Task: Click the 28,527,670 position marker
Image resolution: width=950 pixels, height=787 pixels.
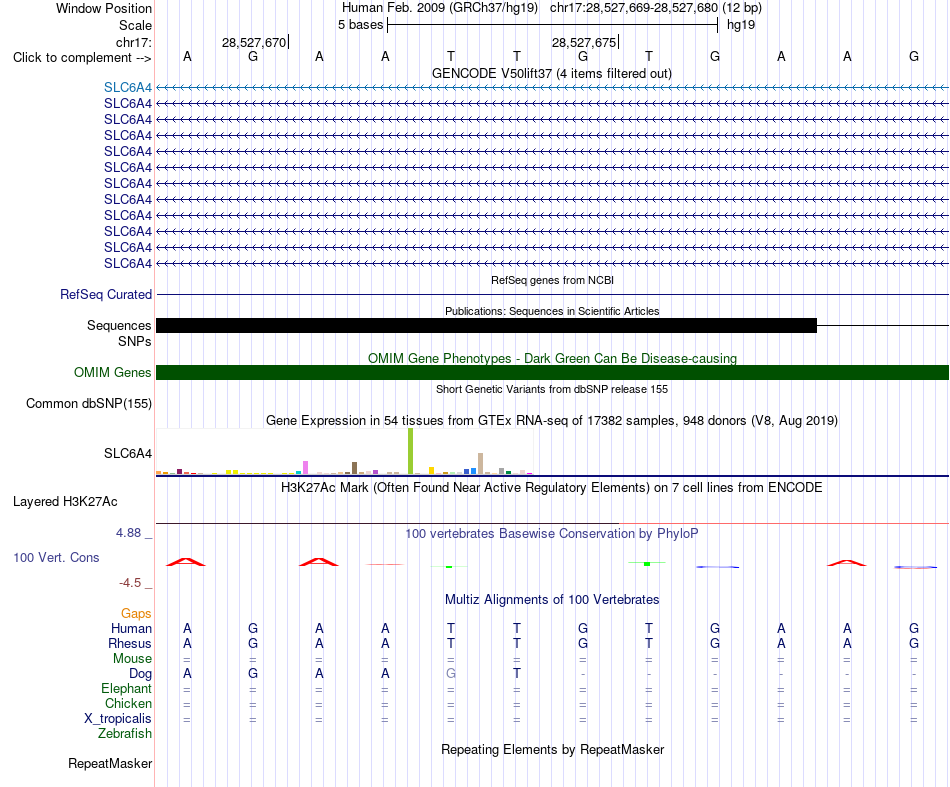Action: point(254,42)
